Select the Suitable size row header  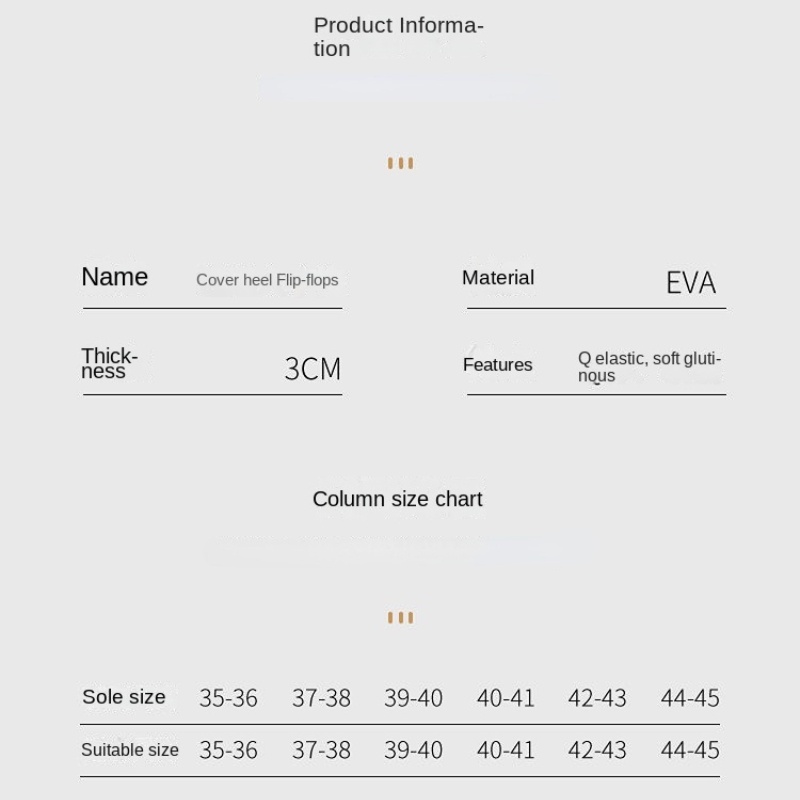point(130,750)
